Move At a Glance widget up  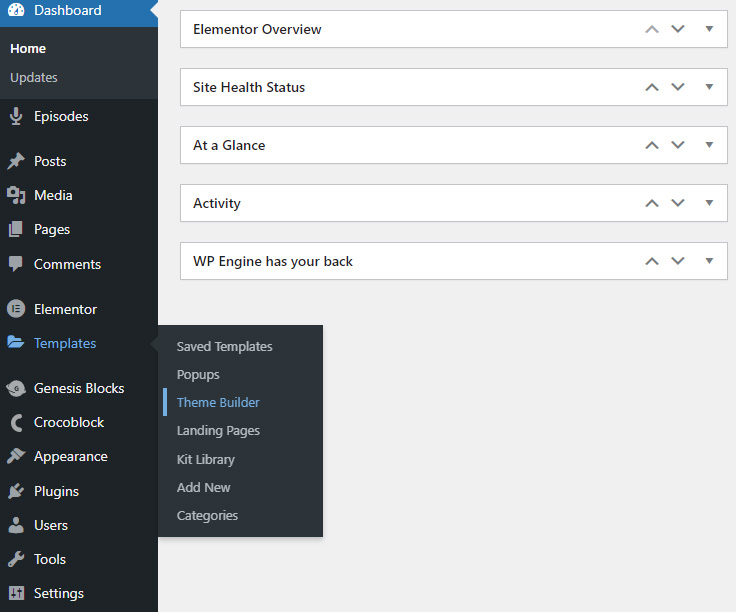(652, 145)
